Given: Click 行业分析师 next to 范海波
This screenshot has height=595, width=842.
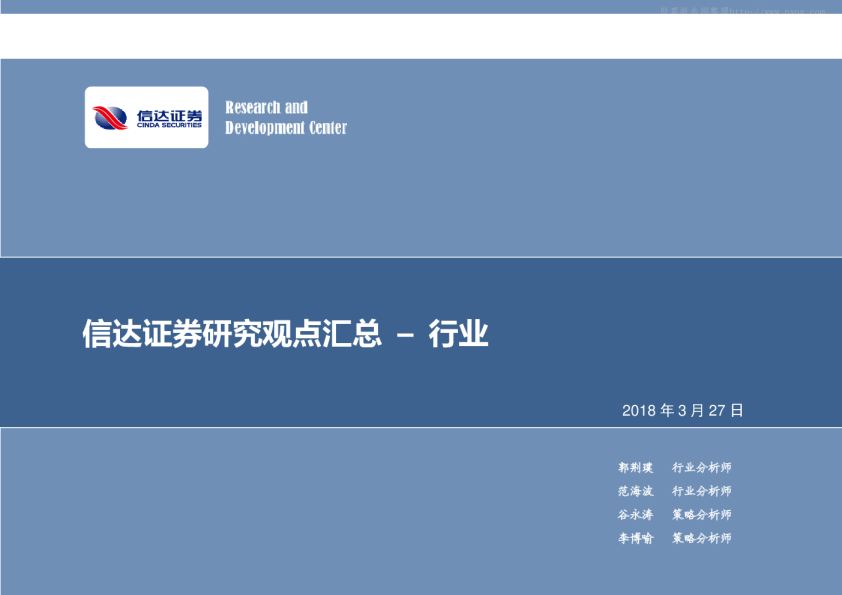Looking at the screenshot, I should click(x=701, y=491).
